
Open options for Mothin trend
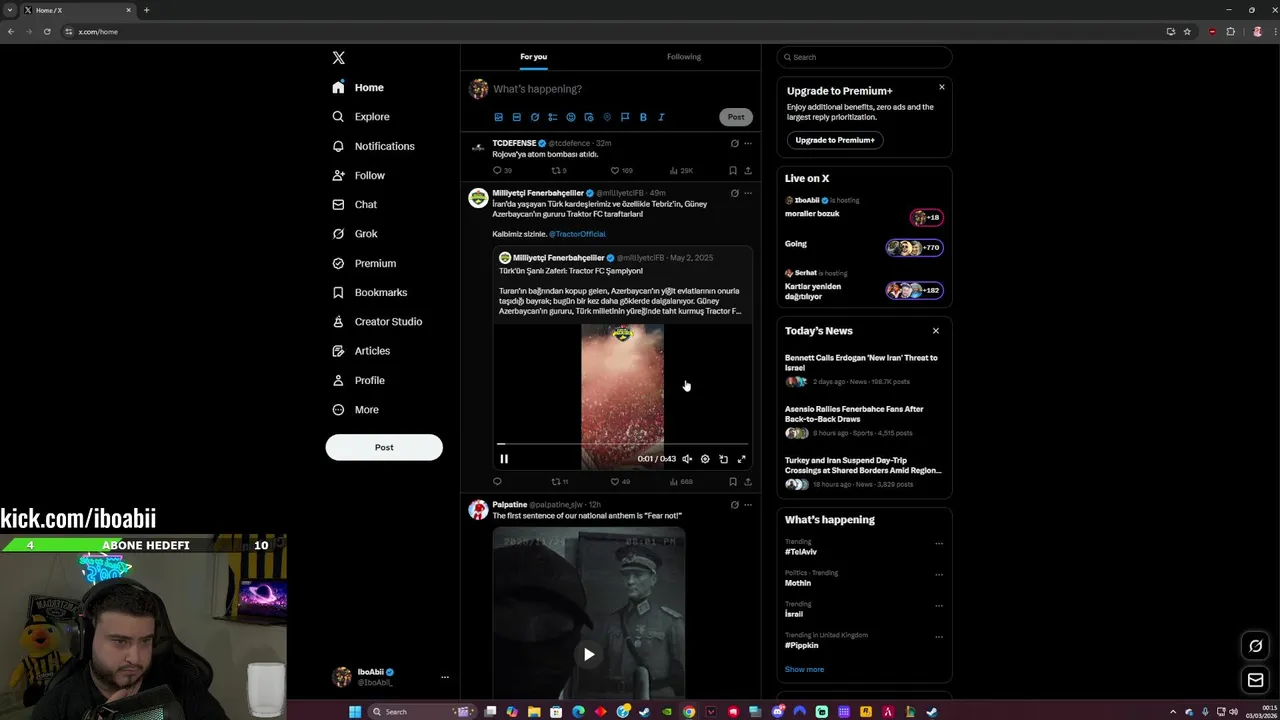(939, 575)
